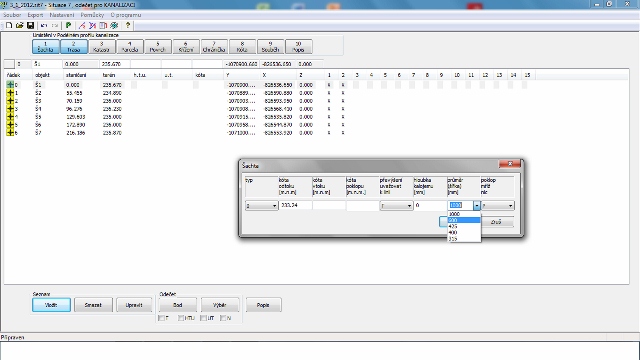Click the yellow cross icon in row Š3
The height and width of the screenshot is (360, 640).
(x=10, y=101)
